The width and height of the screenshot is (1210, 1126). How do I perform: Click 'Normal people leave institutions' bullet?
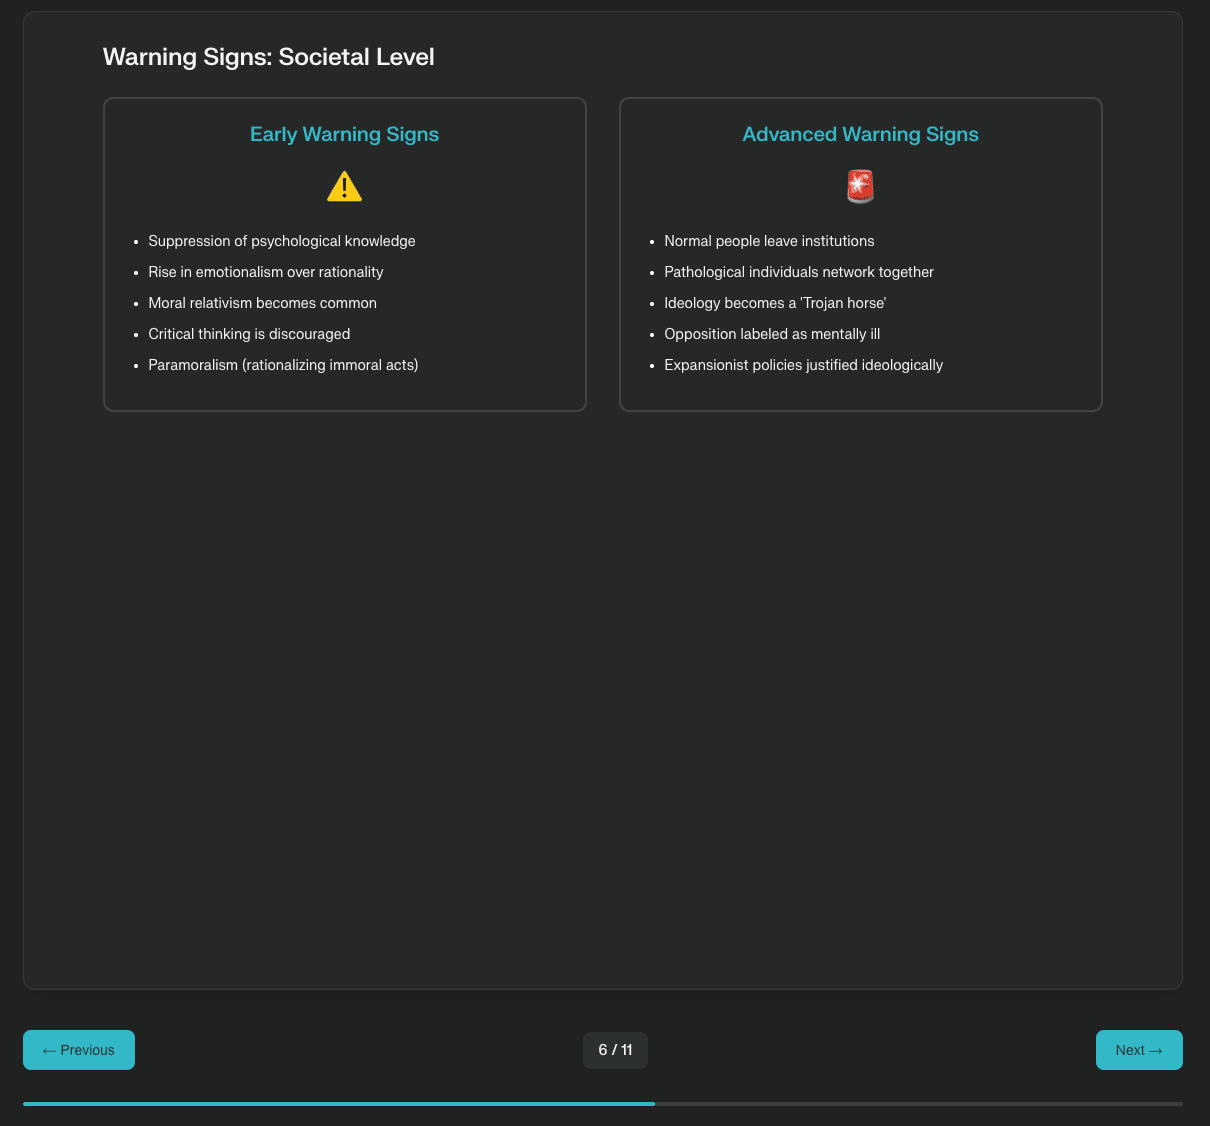[x=769, y=241]
